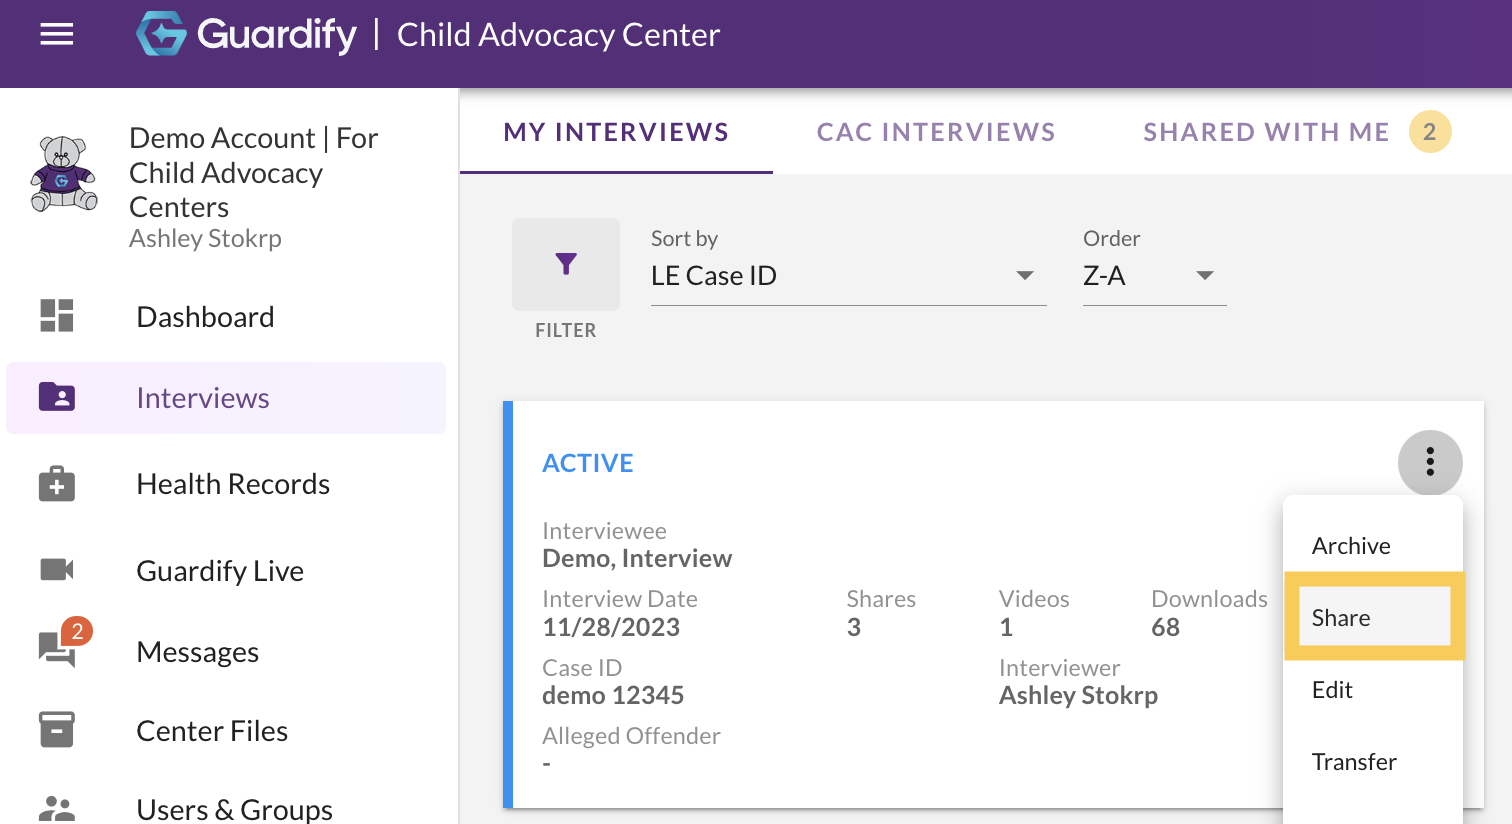Select the My Interviews tab

pos(616,132)
